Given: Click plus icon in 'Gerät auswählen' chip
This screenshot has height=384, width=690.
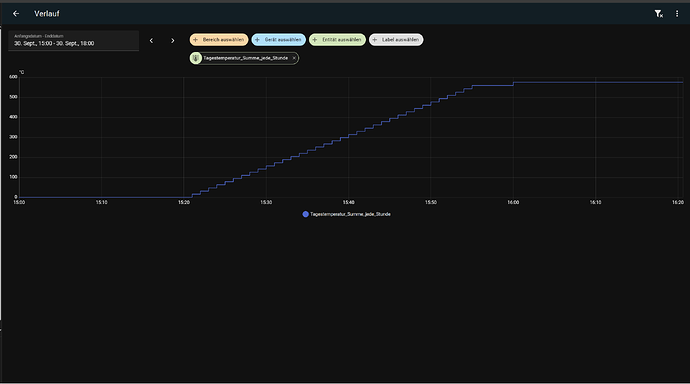Looking at the screenshot, I should (257, 40).
